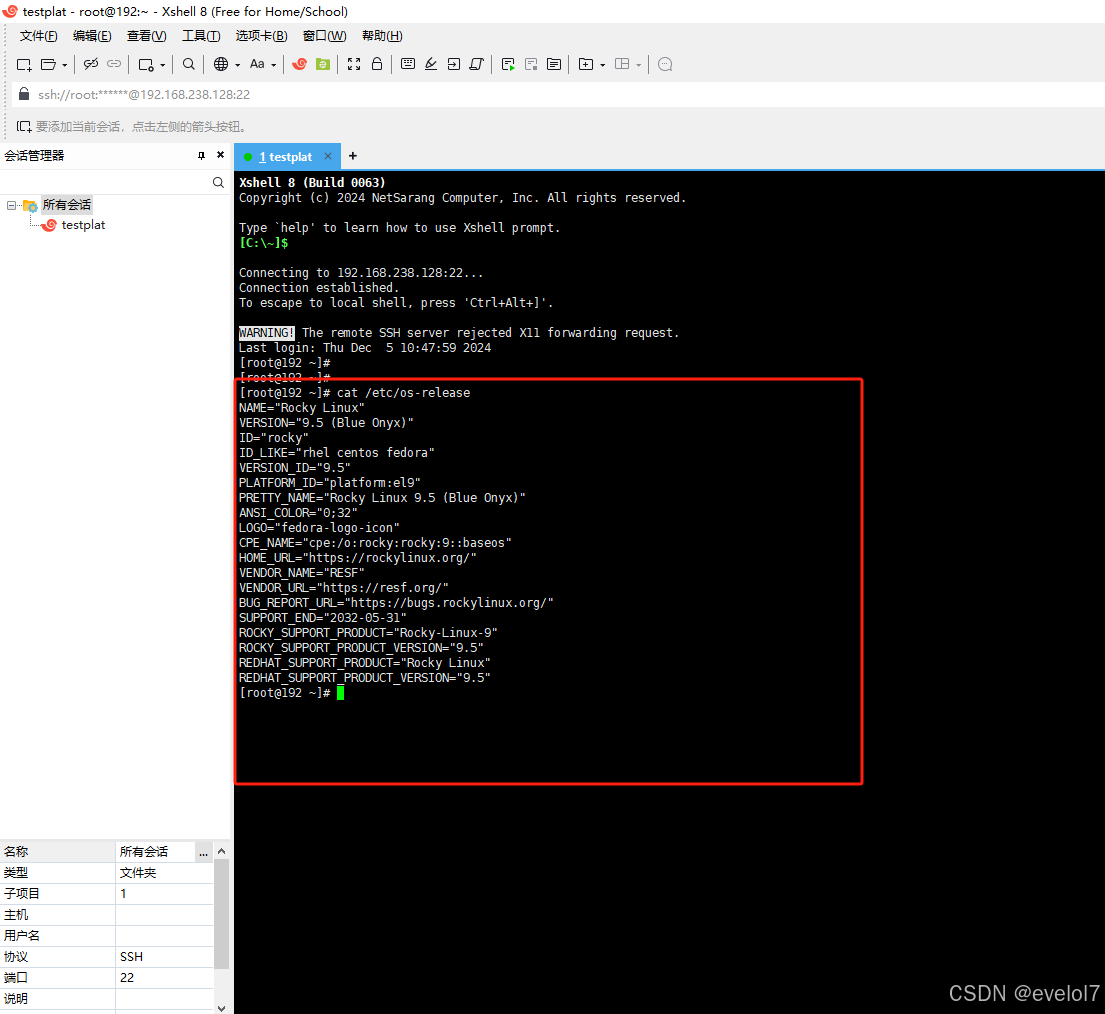Close the testplat tab

point(328,156)
